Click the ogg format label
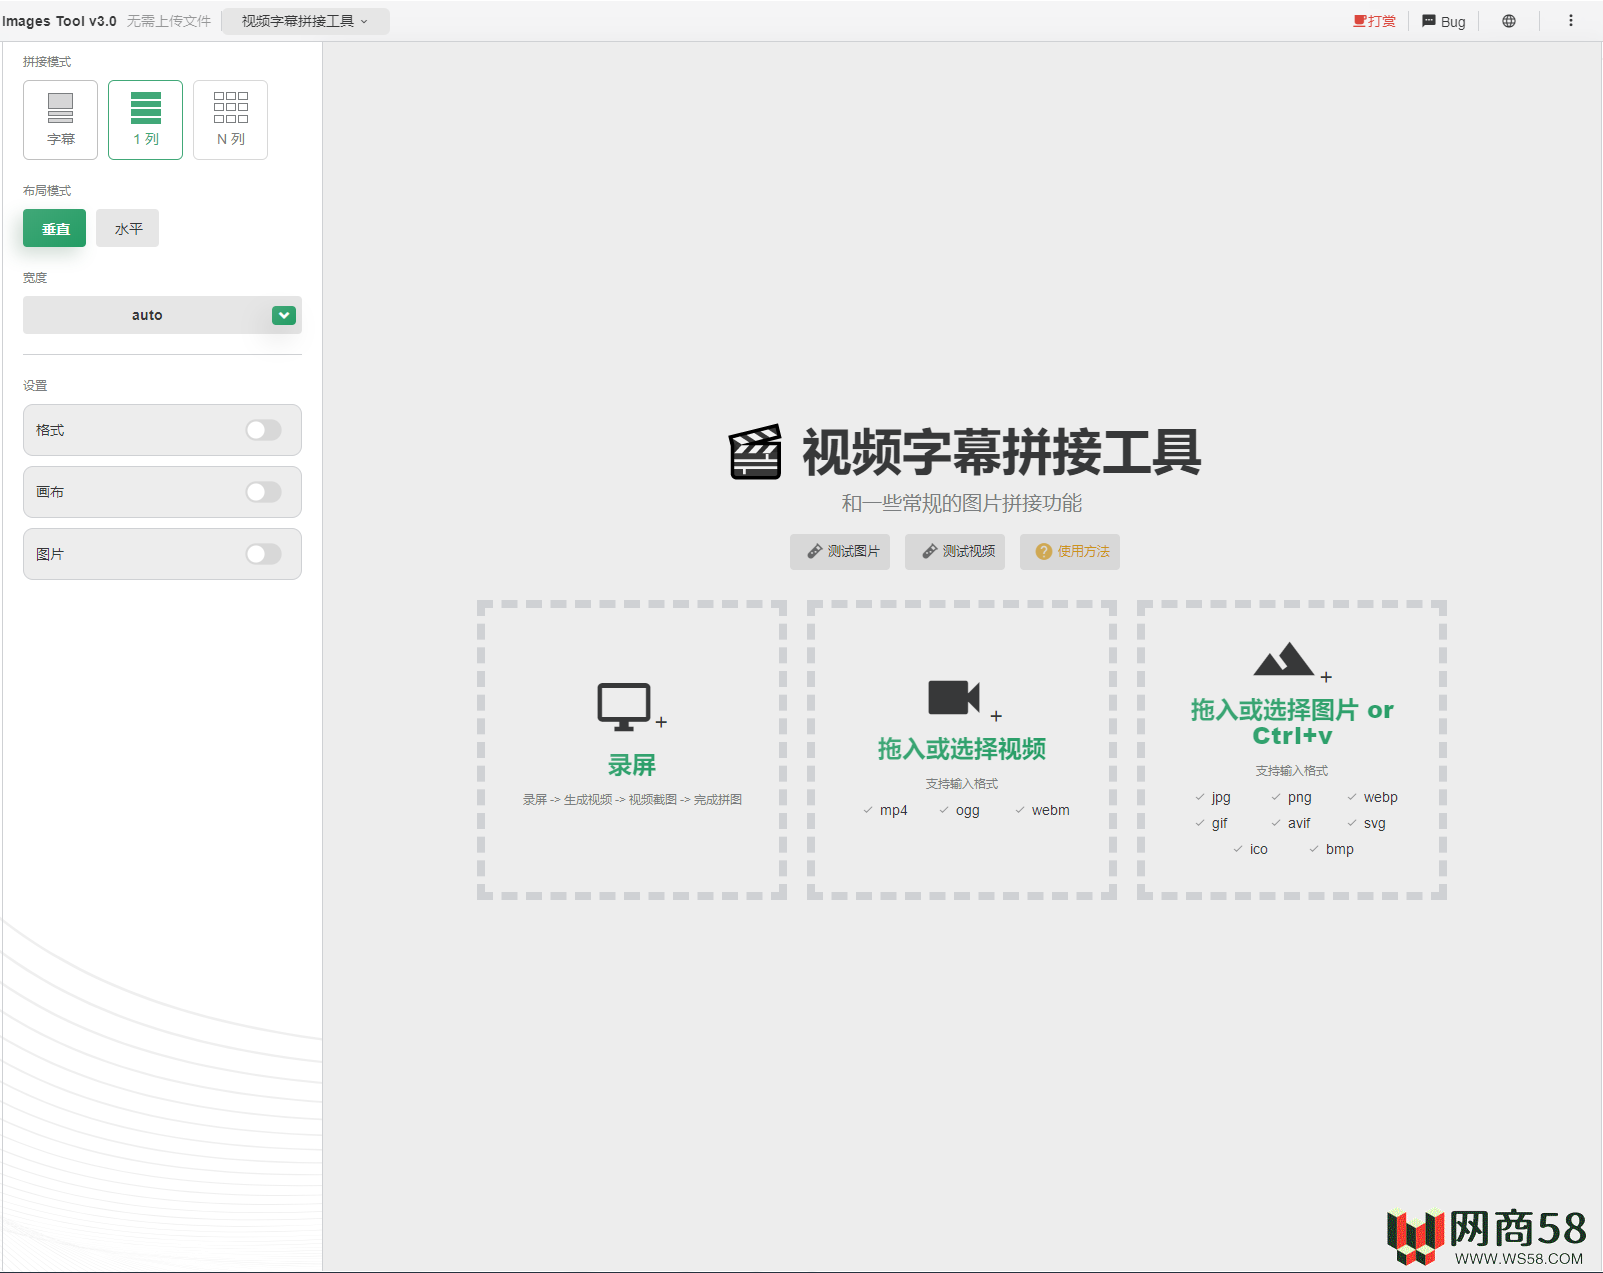Image resolution: width=1603 pixels, height=1273 pixels. coord(968,810)
